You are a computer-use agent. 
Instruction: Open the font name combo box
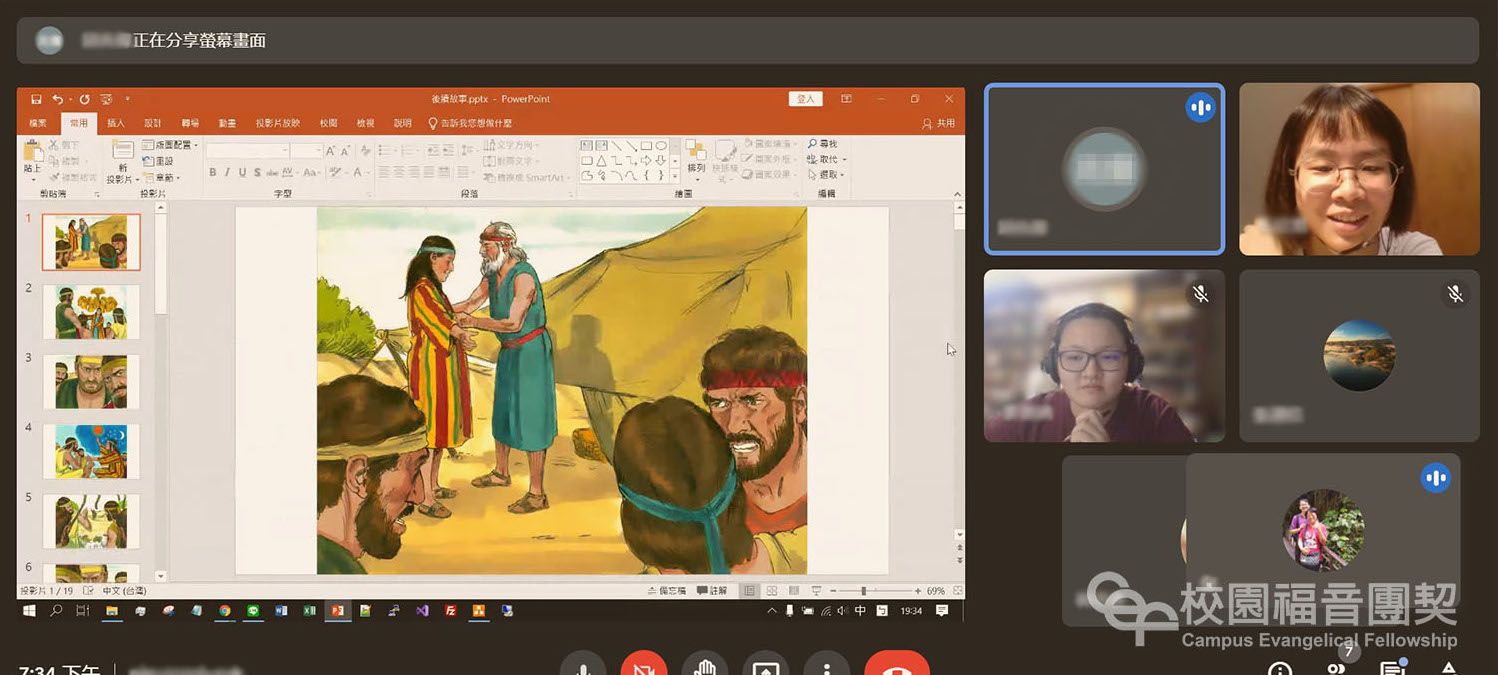point(246,150)
